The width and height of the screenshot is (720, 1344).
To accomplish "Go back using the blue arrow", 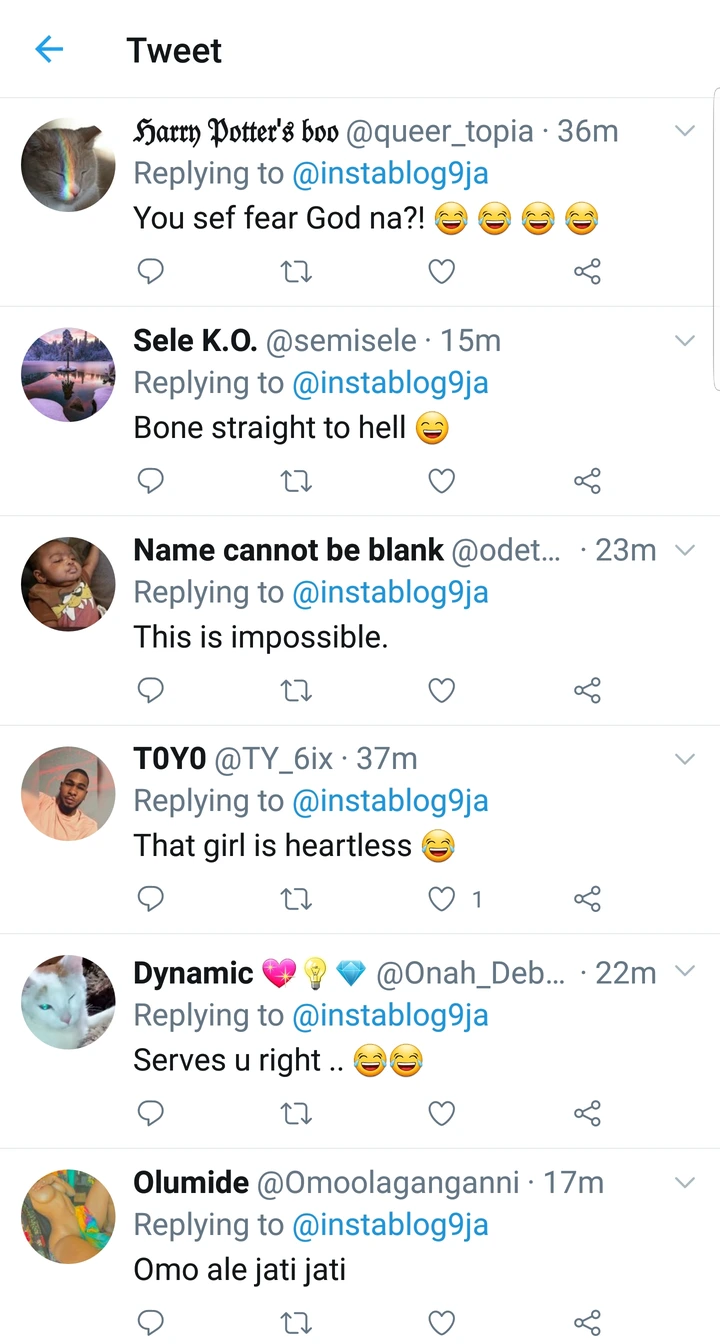I will tap(49, 50).
